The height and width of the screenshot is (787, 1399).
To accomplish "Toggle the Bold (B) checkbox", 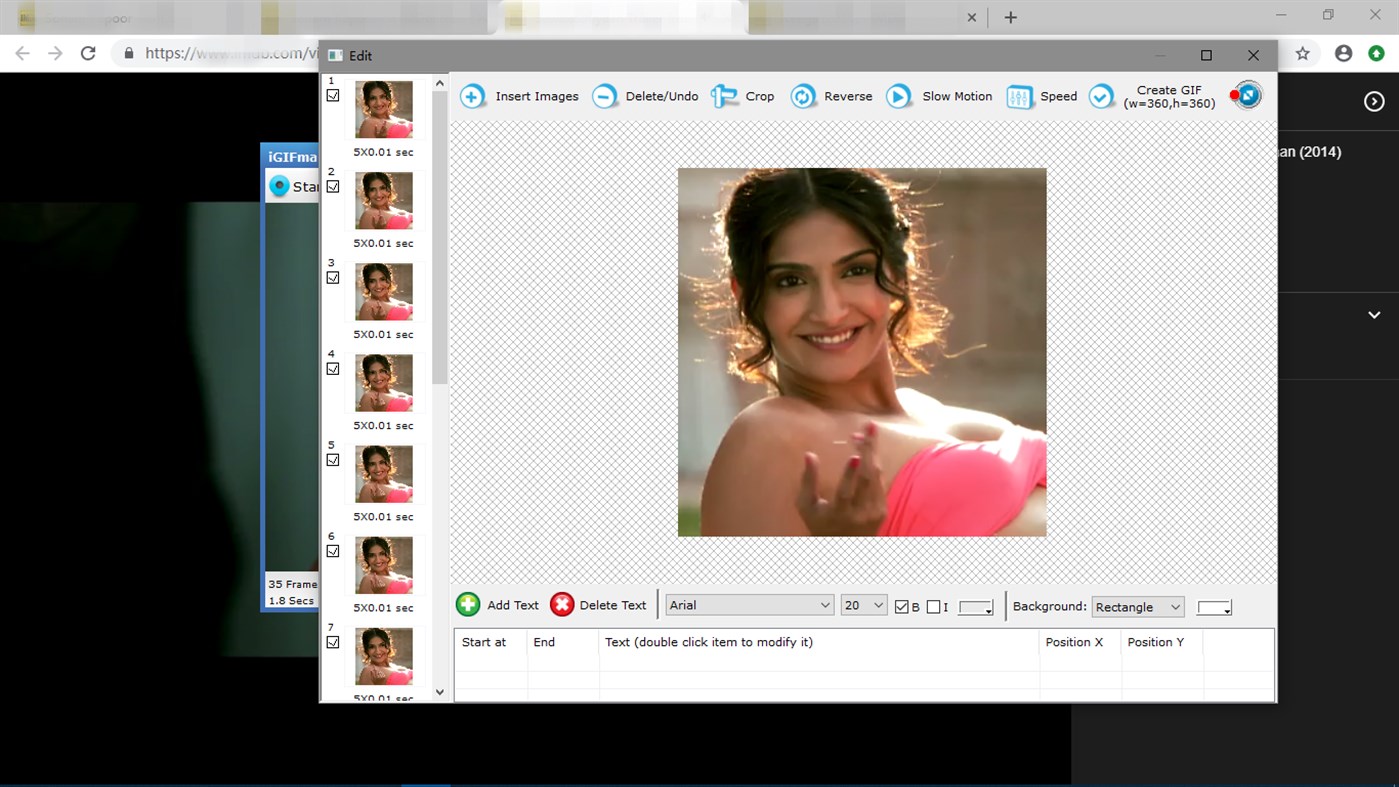I will click(x=902, y=607).
